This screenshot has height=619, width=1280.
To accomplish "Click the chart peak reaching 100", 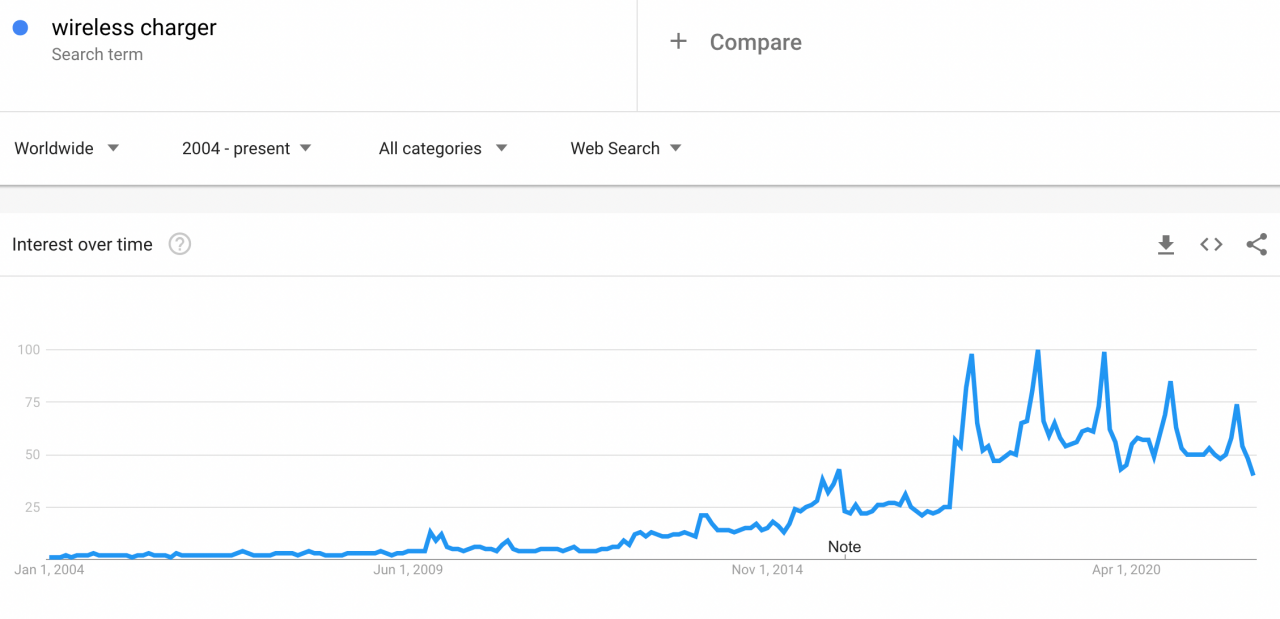I will [1038, 351].
